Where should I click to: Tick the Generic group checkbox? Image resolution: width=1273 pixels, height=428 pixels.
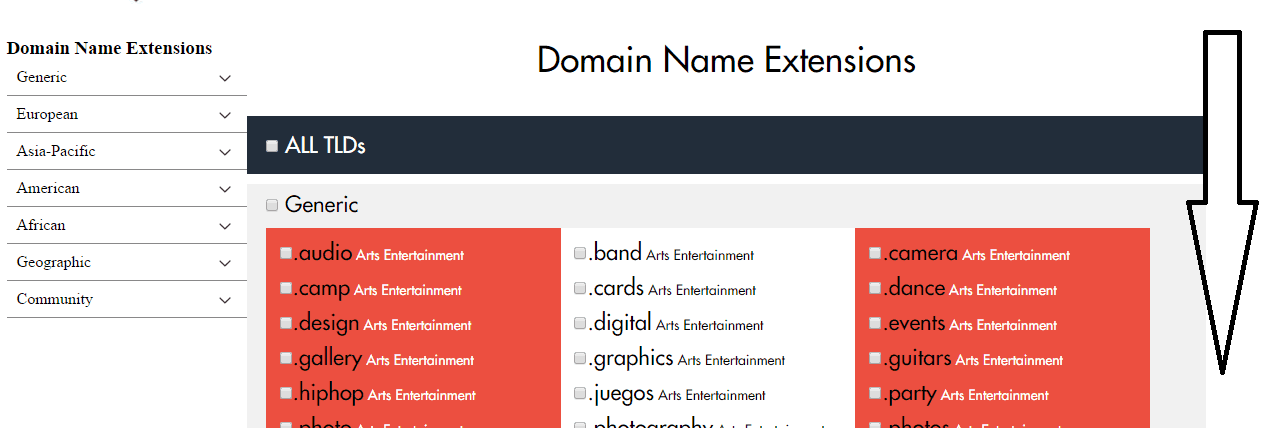(x=272, y=205)
